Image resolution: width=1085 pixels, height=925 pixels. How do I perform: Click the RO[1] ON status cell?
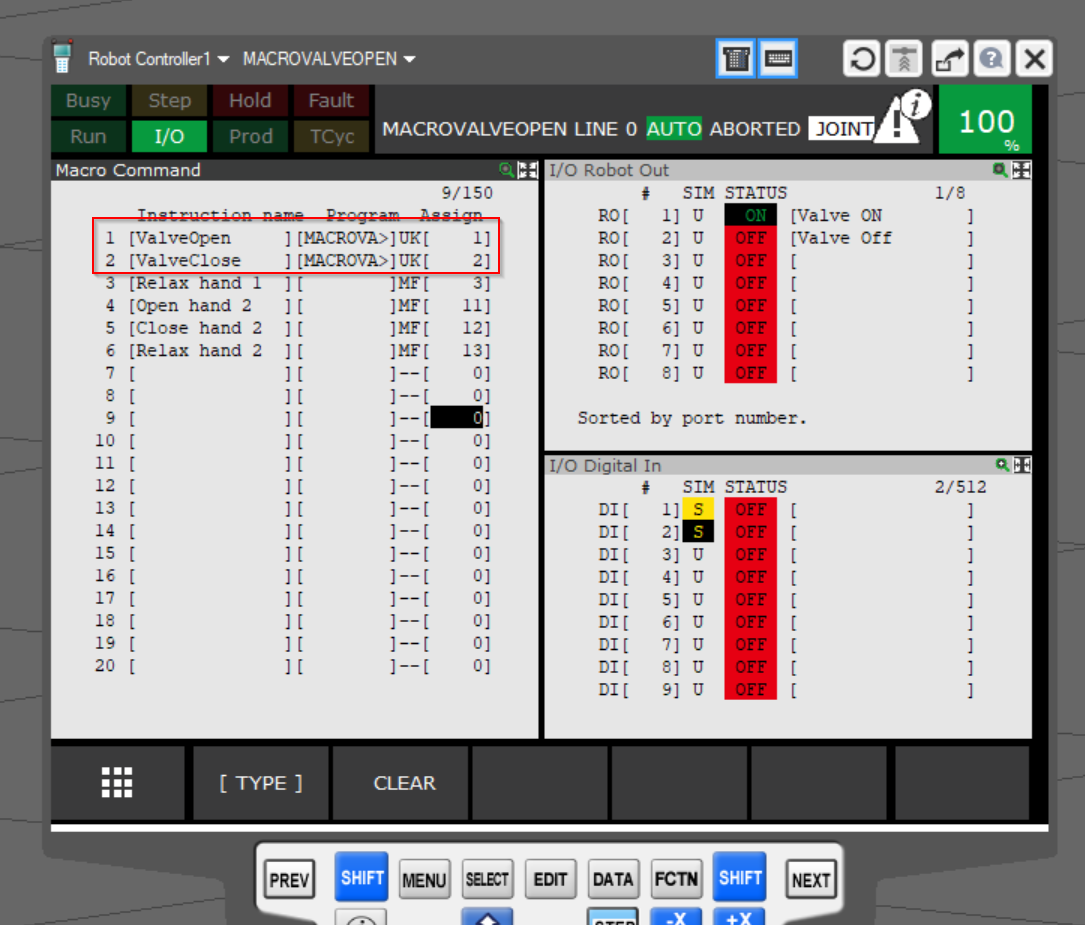point(750,215)
